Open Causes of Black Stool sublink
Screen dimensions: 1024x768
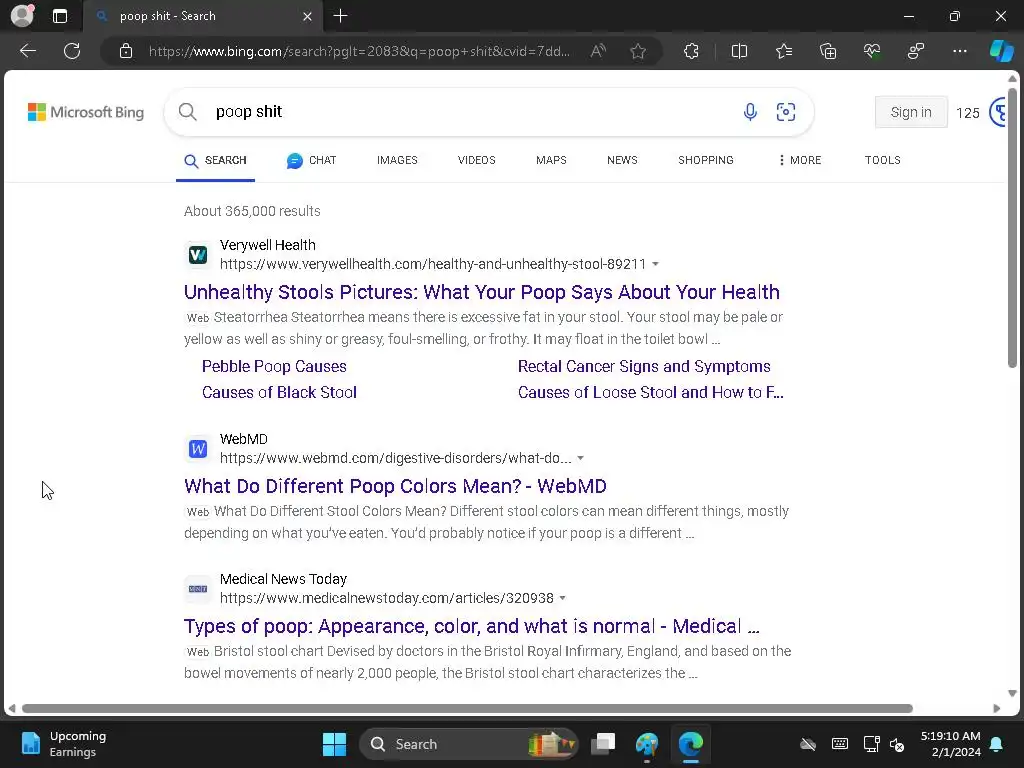coord(280,392)
